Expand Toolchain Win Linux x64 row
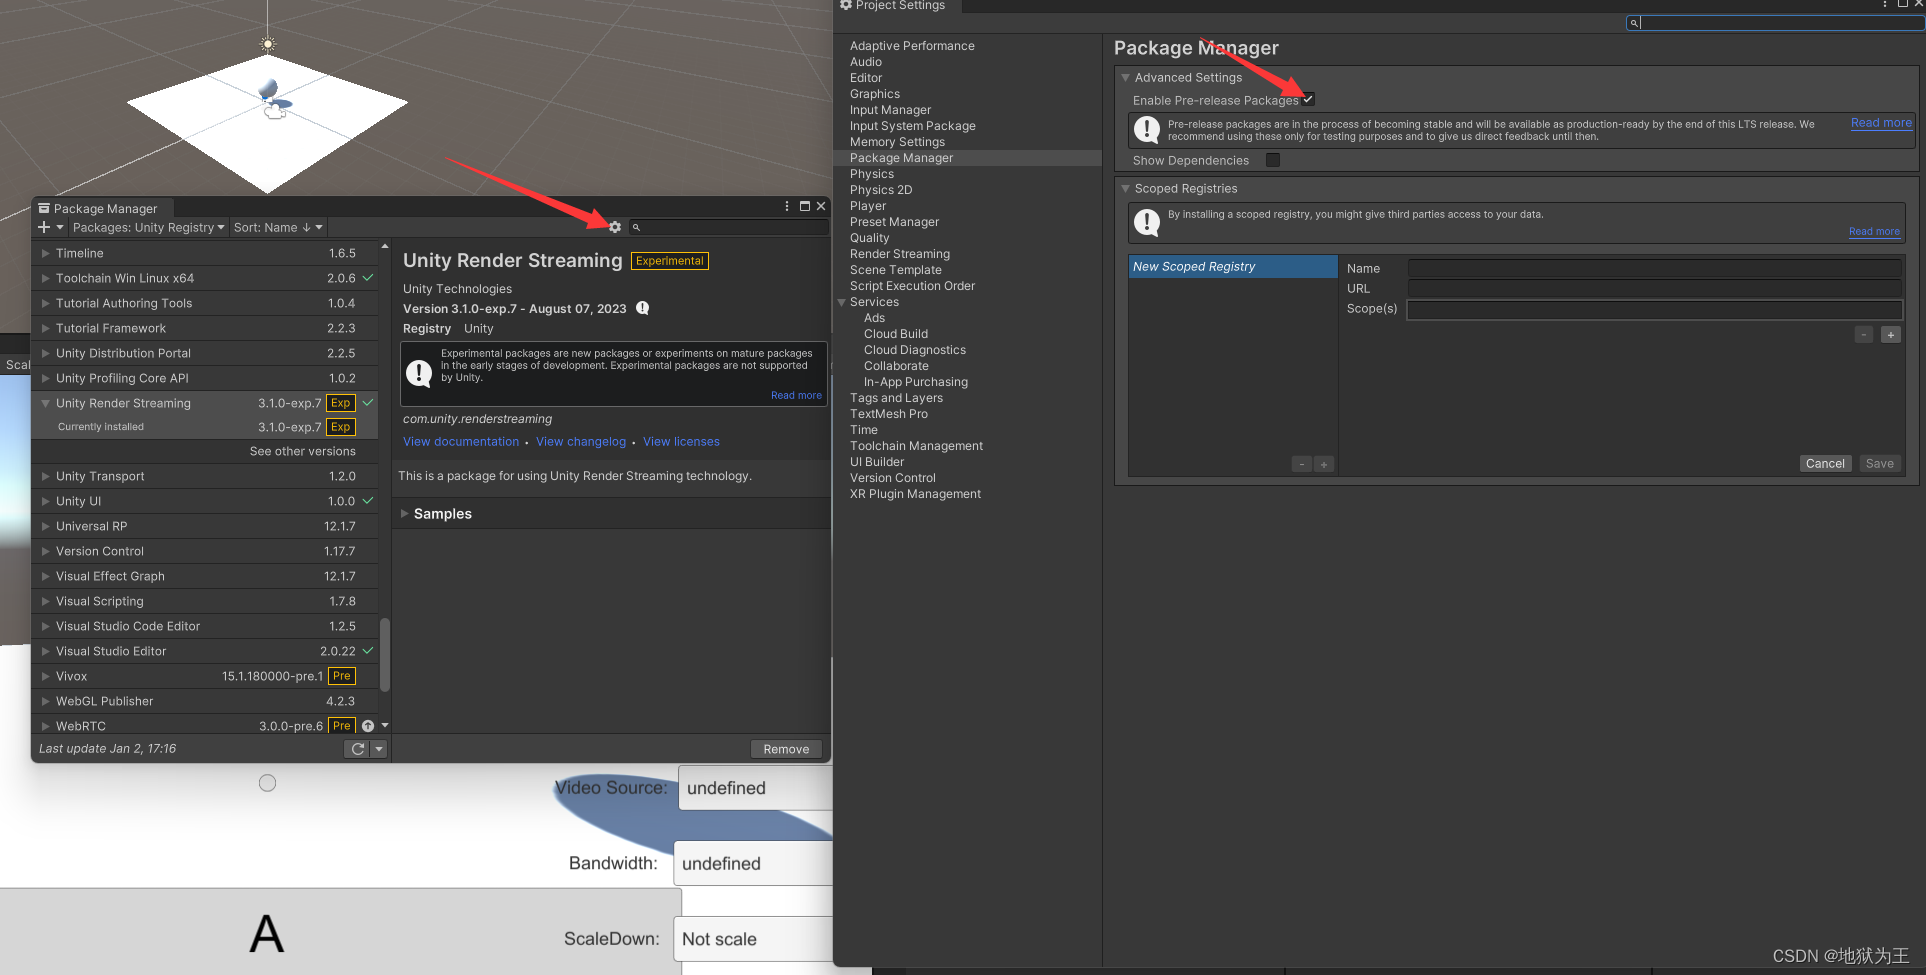 [46, 278]
